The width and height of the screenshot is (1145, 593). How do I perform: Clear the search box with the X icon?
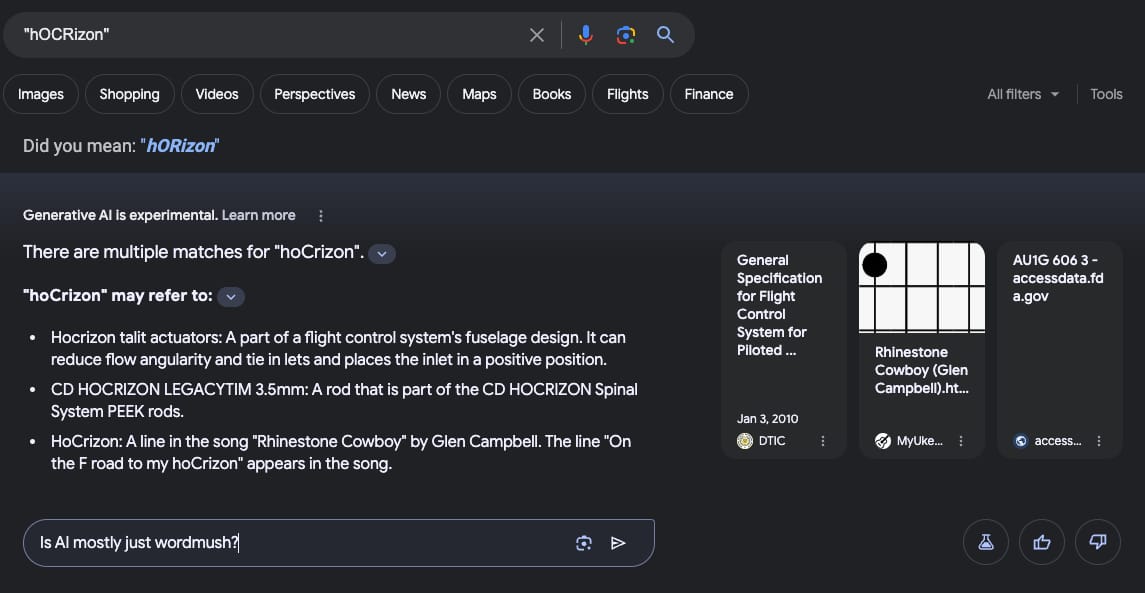tap(537, 35)
